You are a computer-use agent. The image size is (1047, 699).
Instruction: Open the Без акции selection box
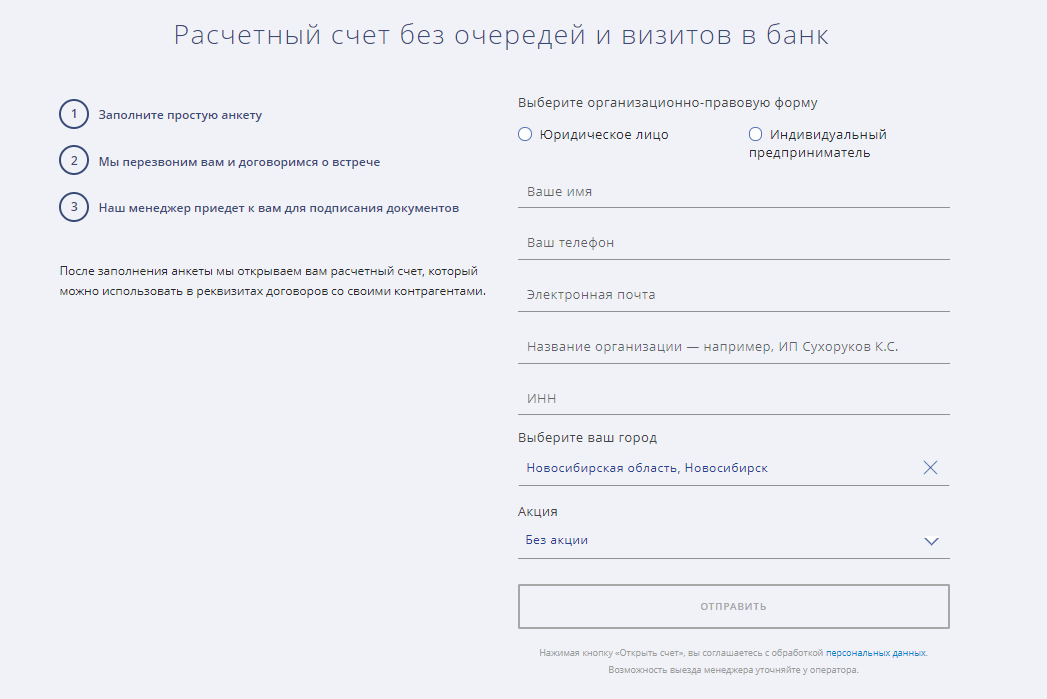pos(733,541)
